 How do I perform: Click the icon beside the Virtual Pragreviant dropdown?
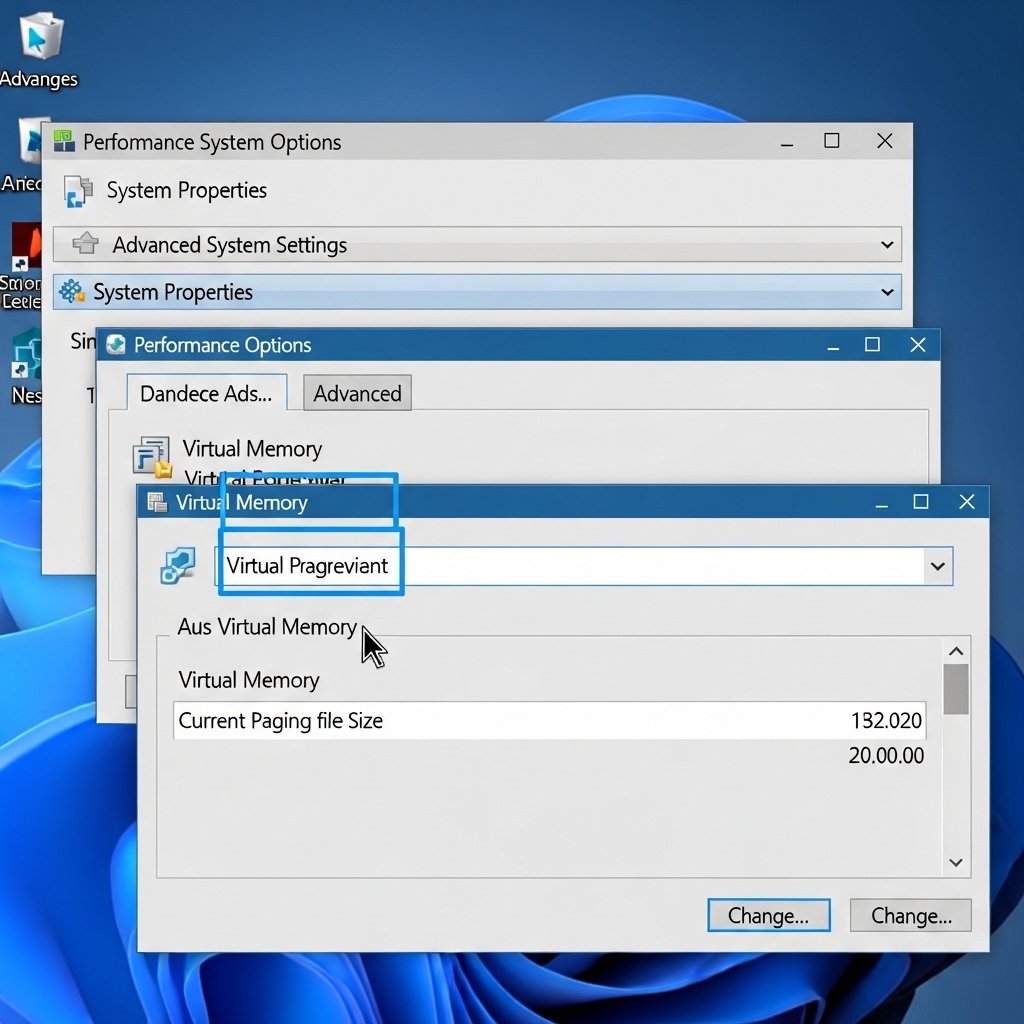[x=178, y=566]
